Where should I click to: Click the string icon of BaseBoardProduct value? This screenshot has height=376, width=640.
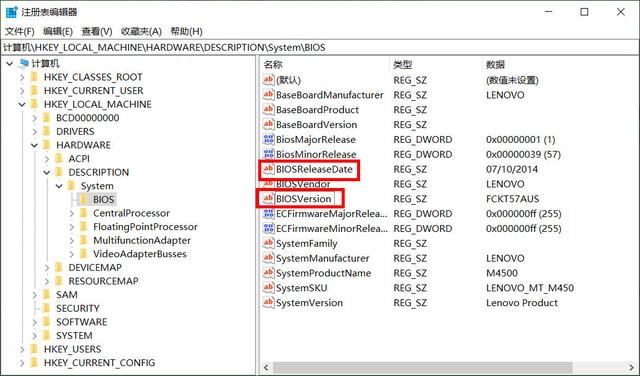click(x=268, y=109)
